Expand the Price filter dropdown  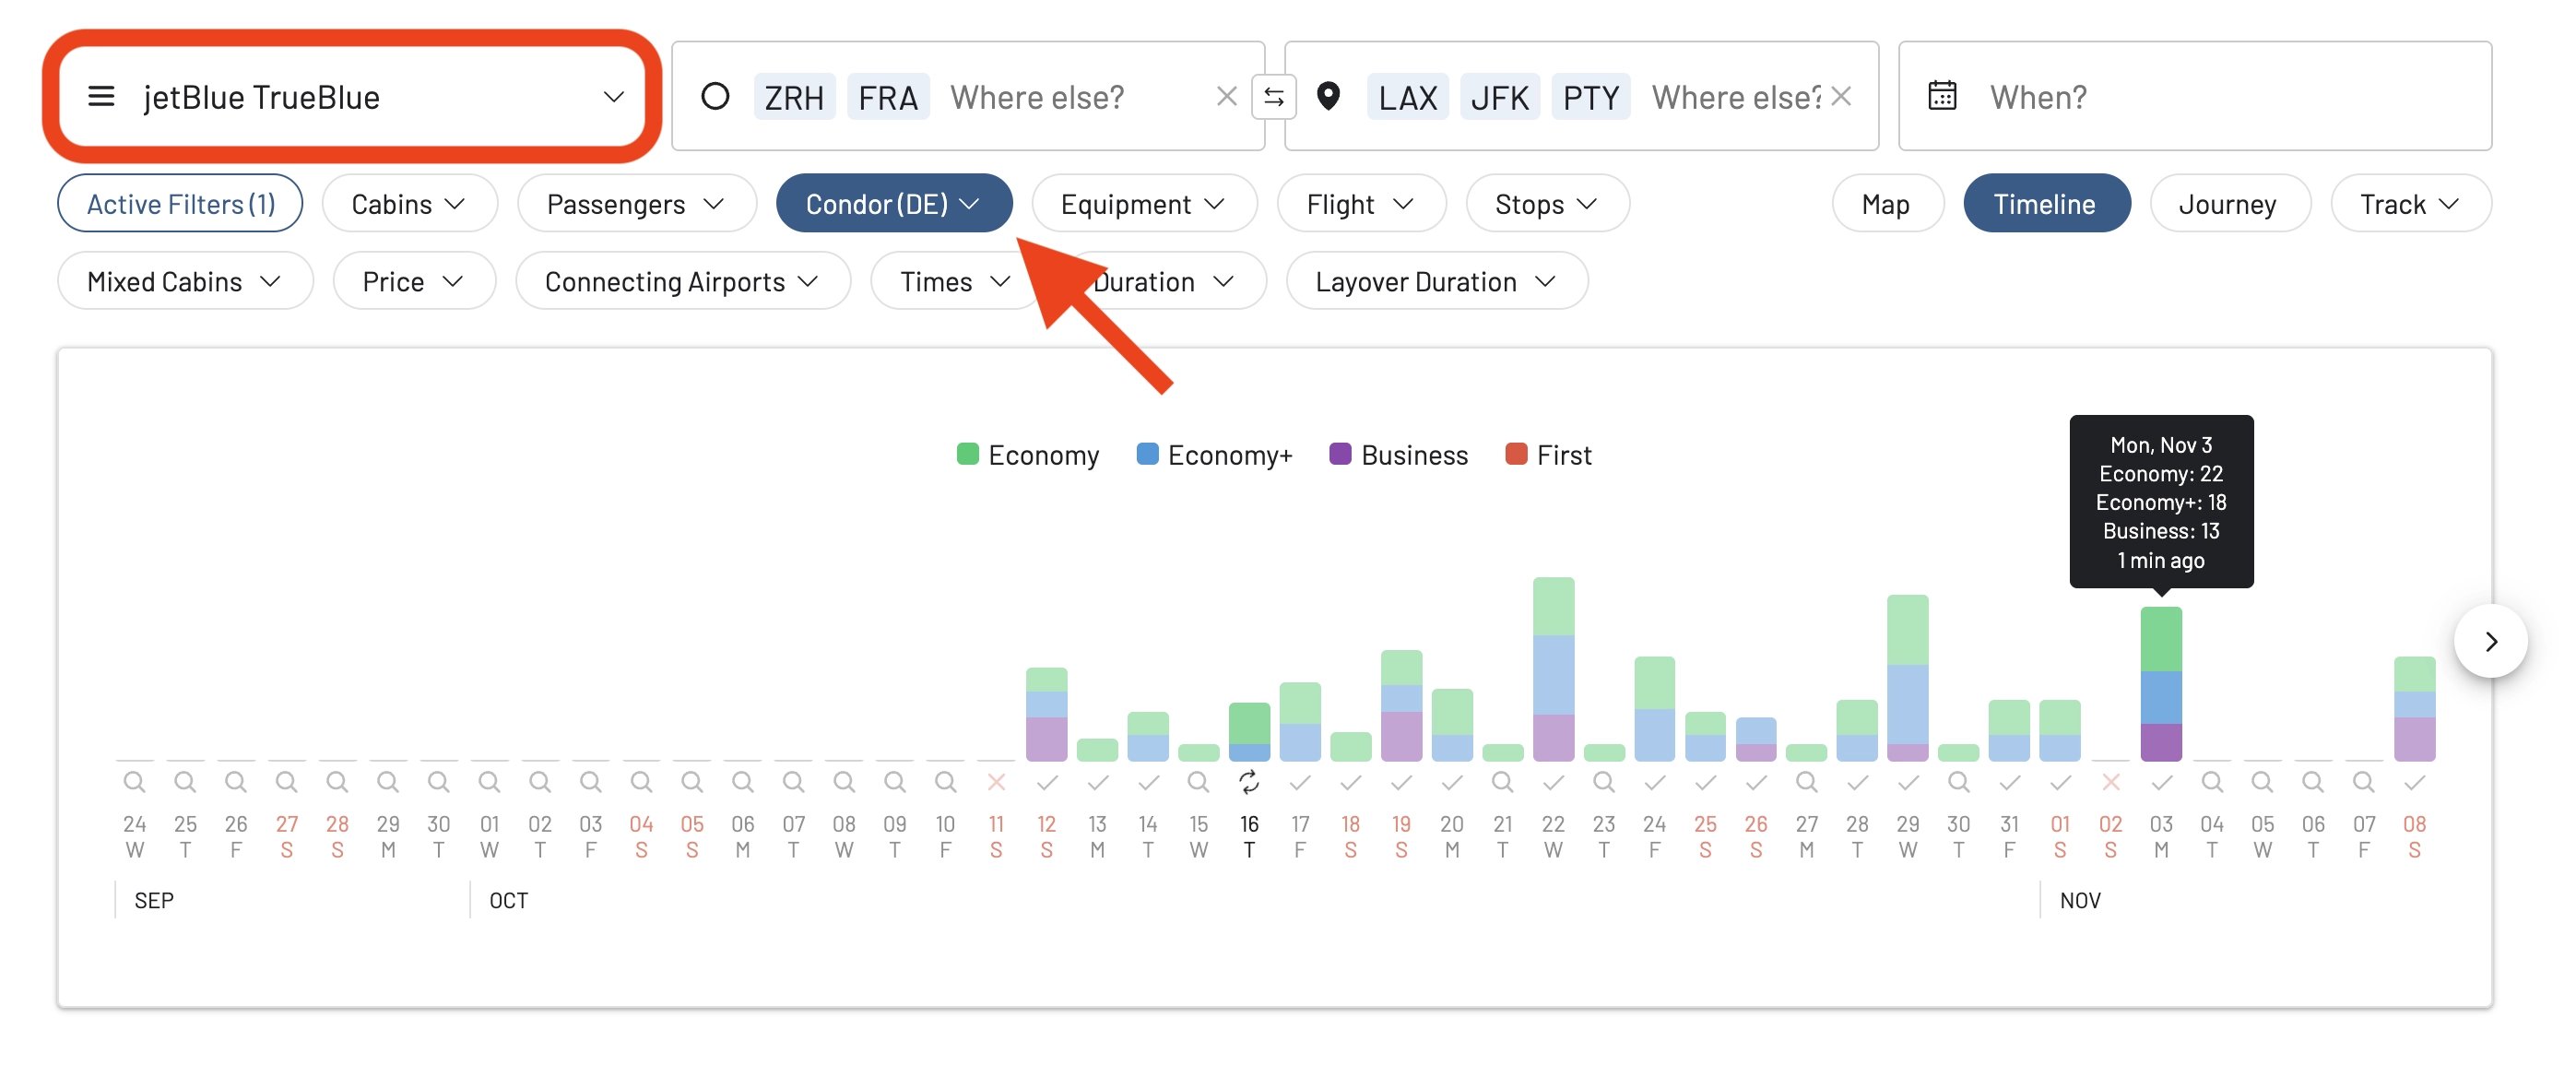(414, 282)
